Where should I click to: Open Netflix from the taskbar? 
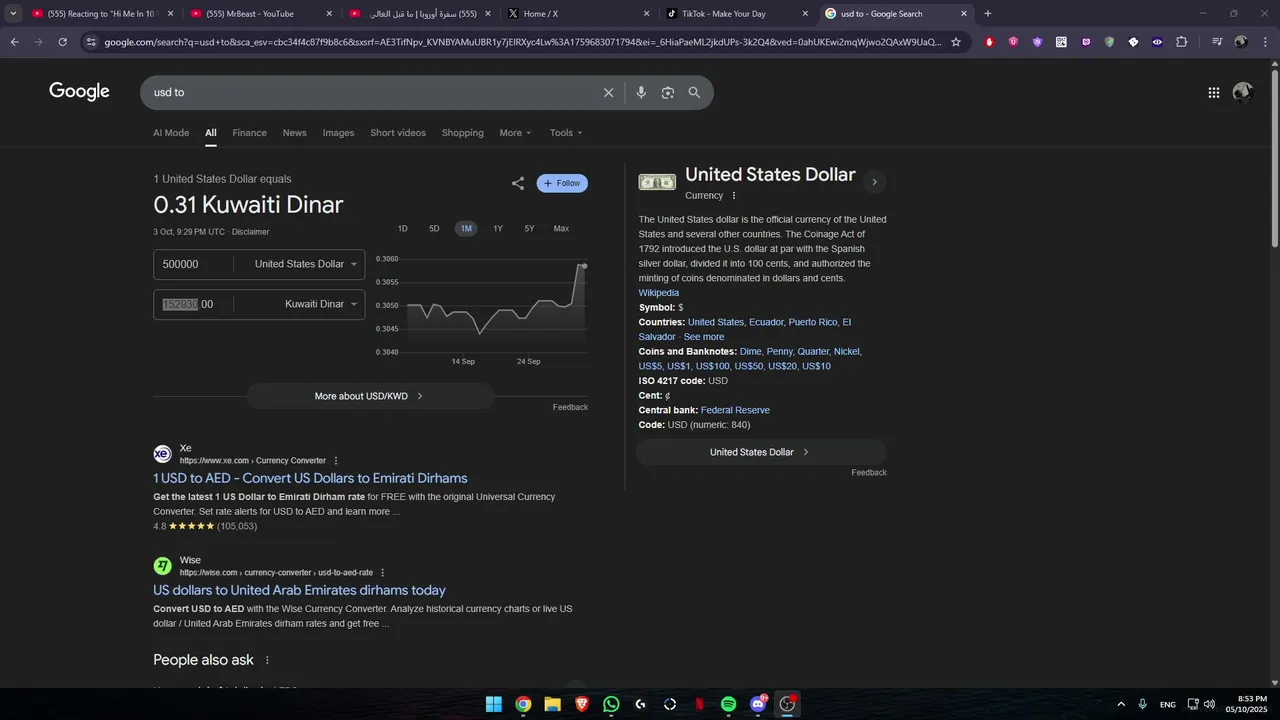(700, 704)
